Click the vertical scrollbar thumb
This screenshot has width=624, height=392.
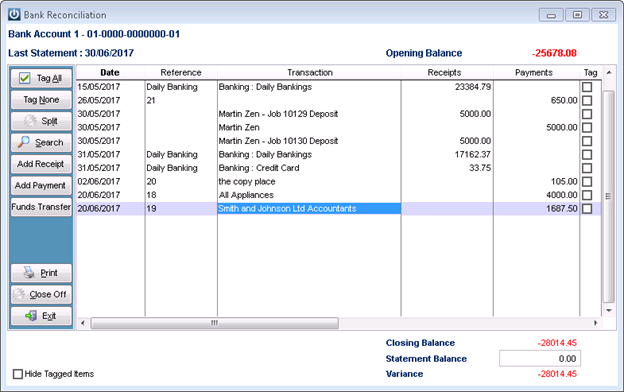click(x=609, y=196)
